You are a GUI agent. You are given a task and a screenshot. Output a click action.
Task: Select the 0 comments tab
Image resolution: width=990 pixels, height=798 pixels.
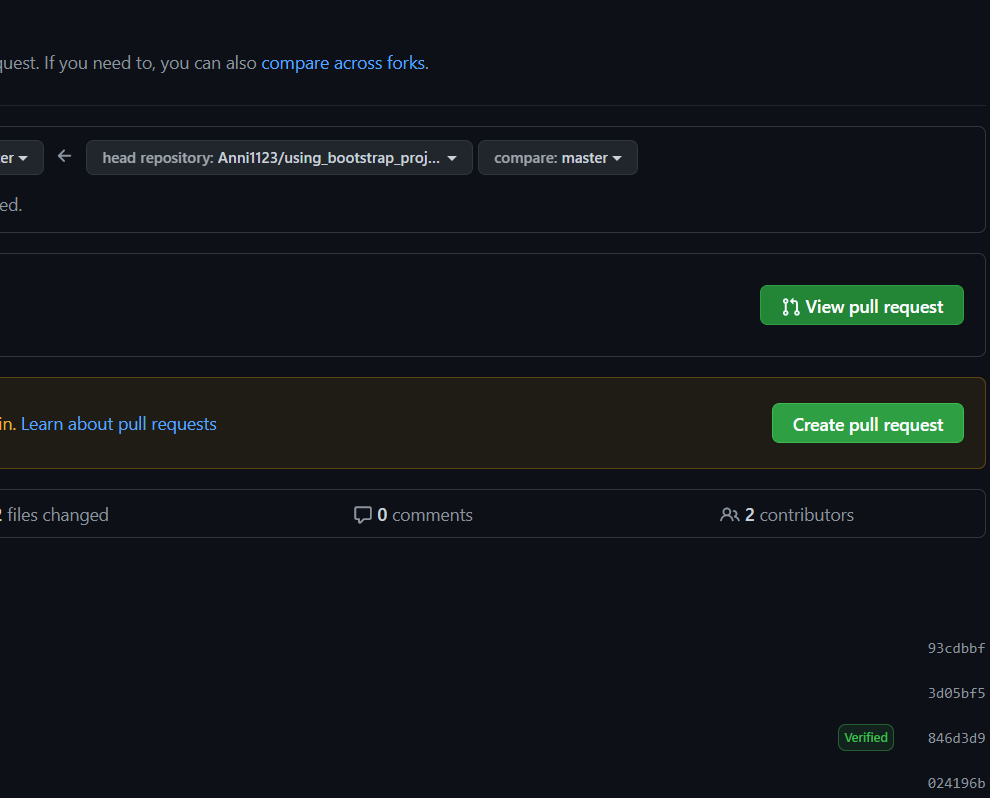coord(413,515)
